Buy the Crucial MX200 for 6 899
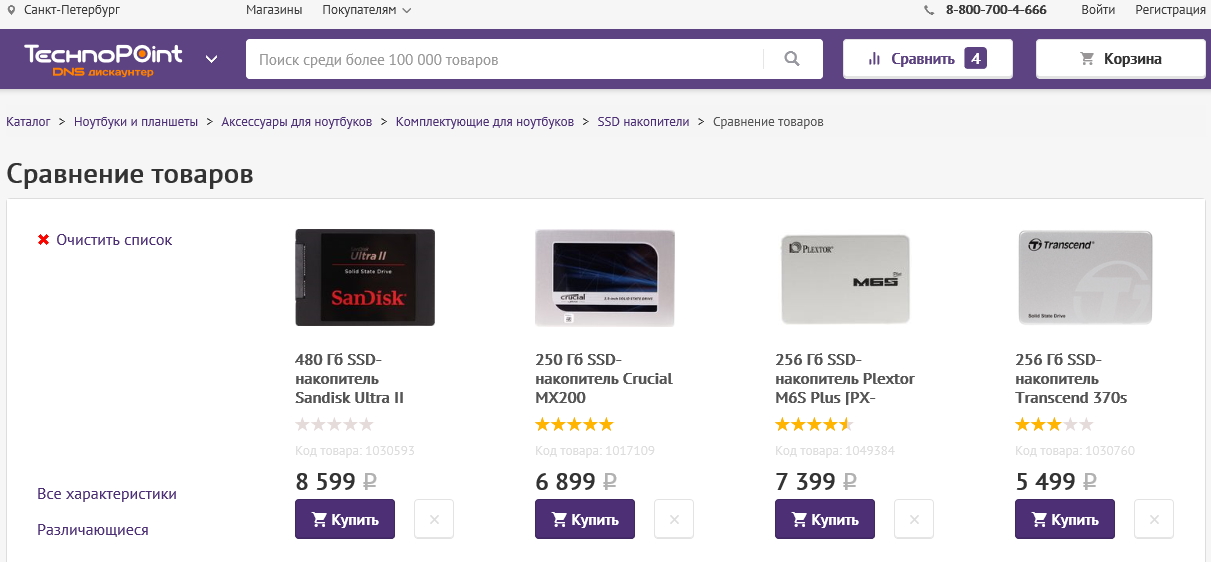Viewport: 1211px width, 562px height. pos(585,520)
